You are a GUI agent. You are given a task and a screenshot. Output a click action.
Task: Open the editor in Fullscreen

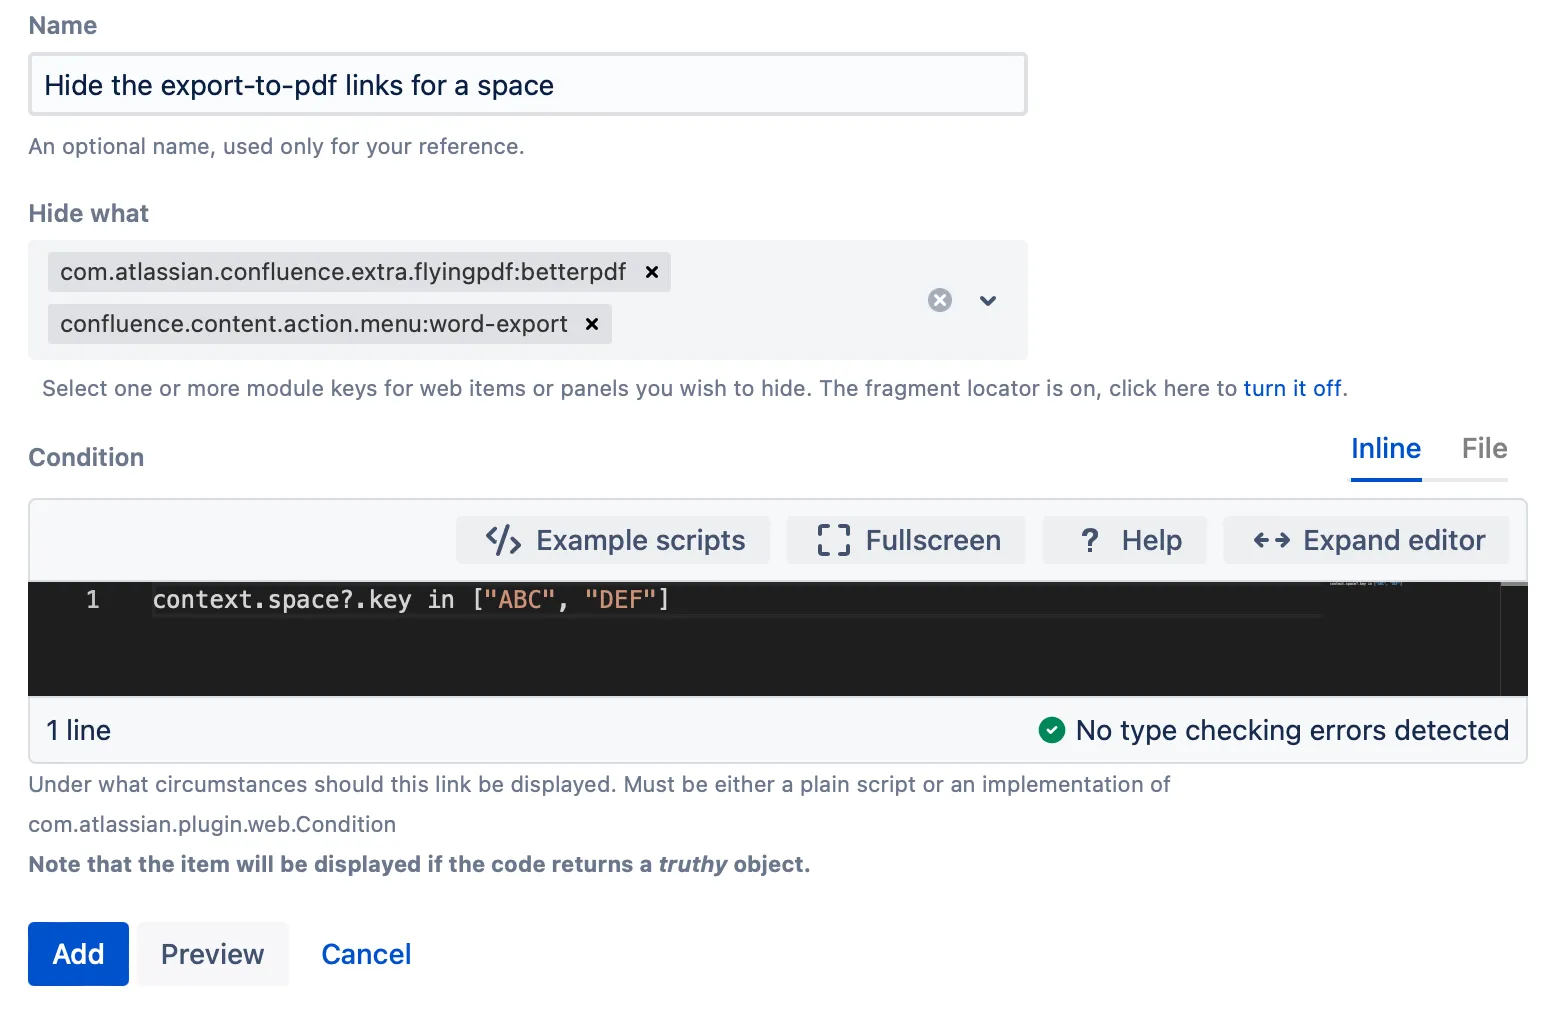[907, 540]
